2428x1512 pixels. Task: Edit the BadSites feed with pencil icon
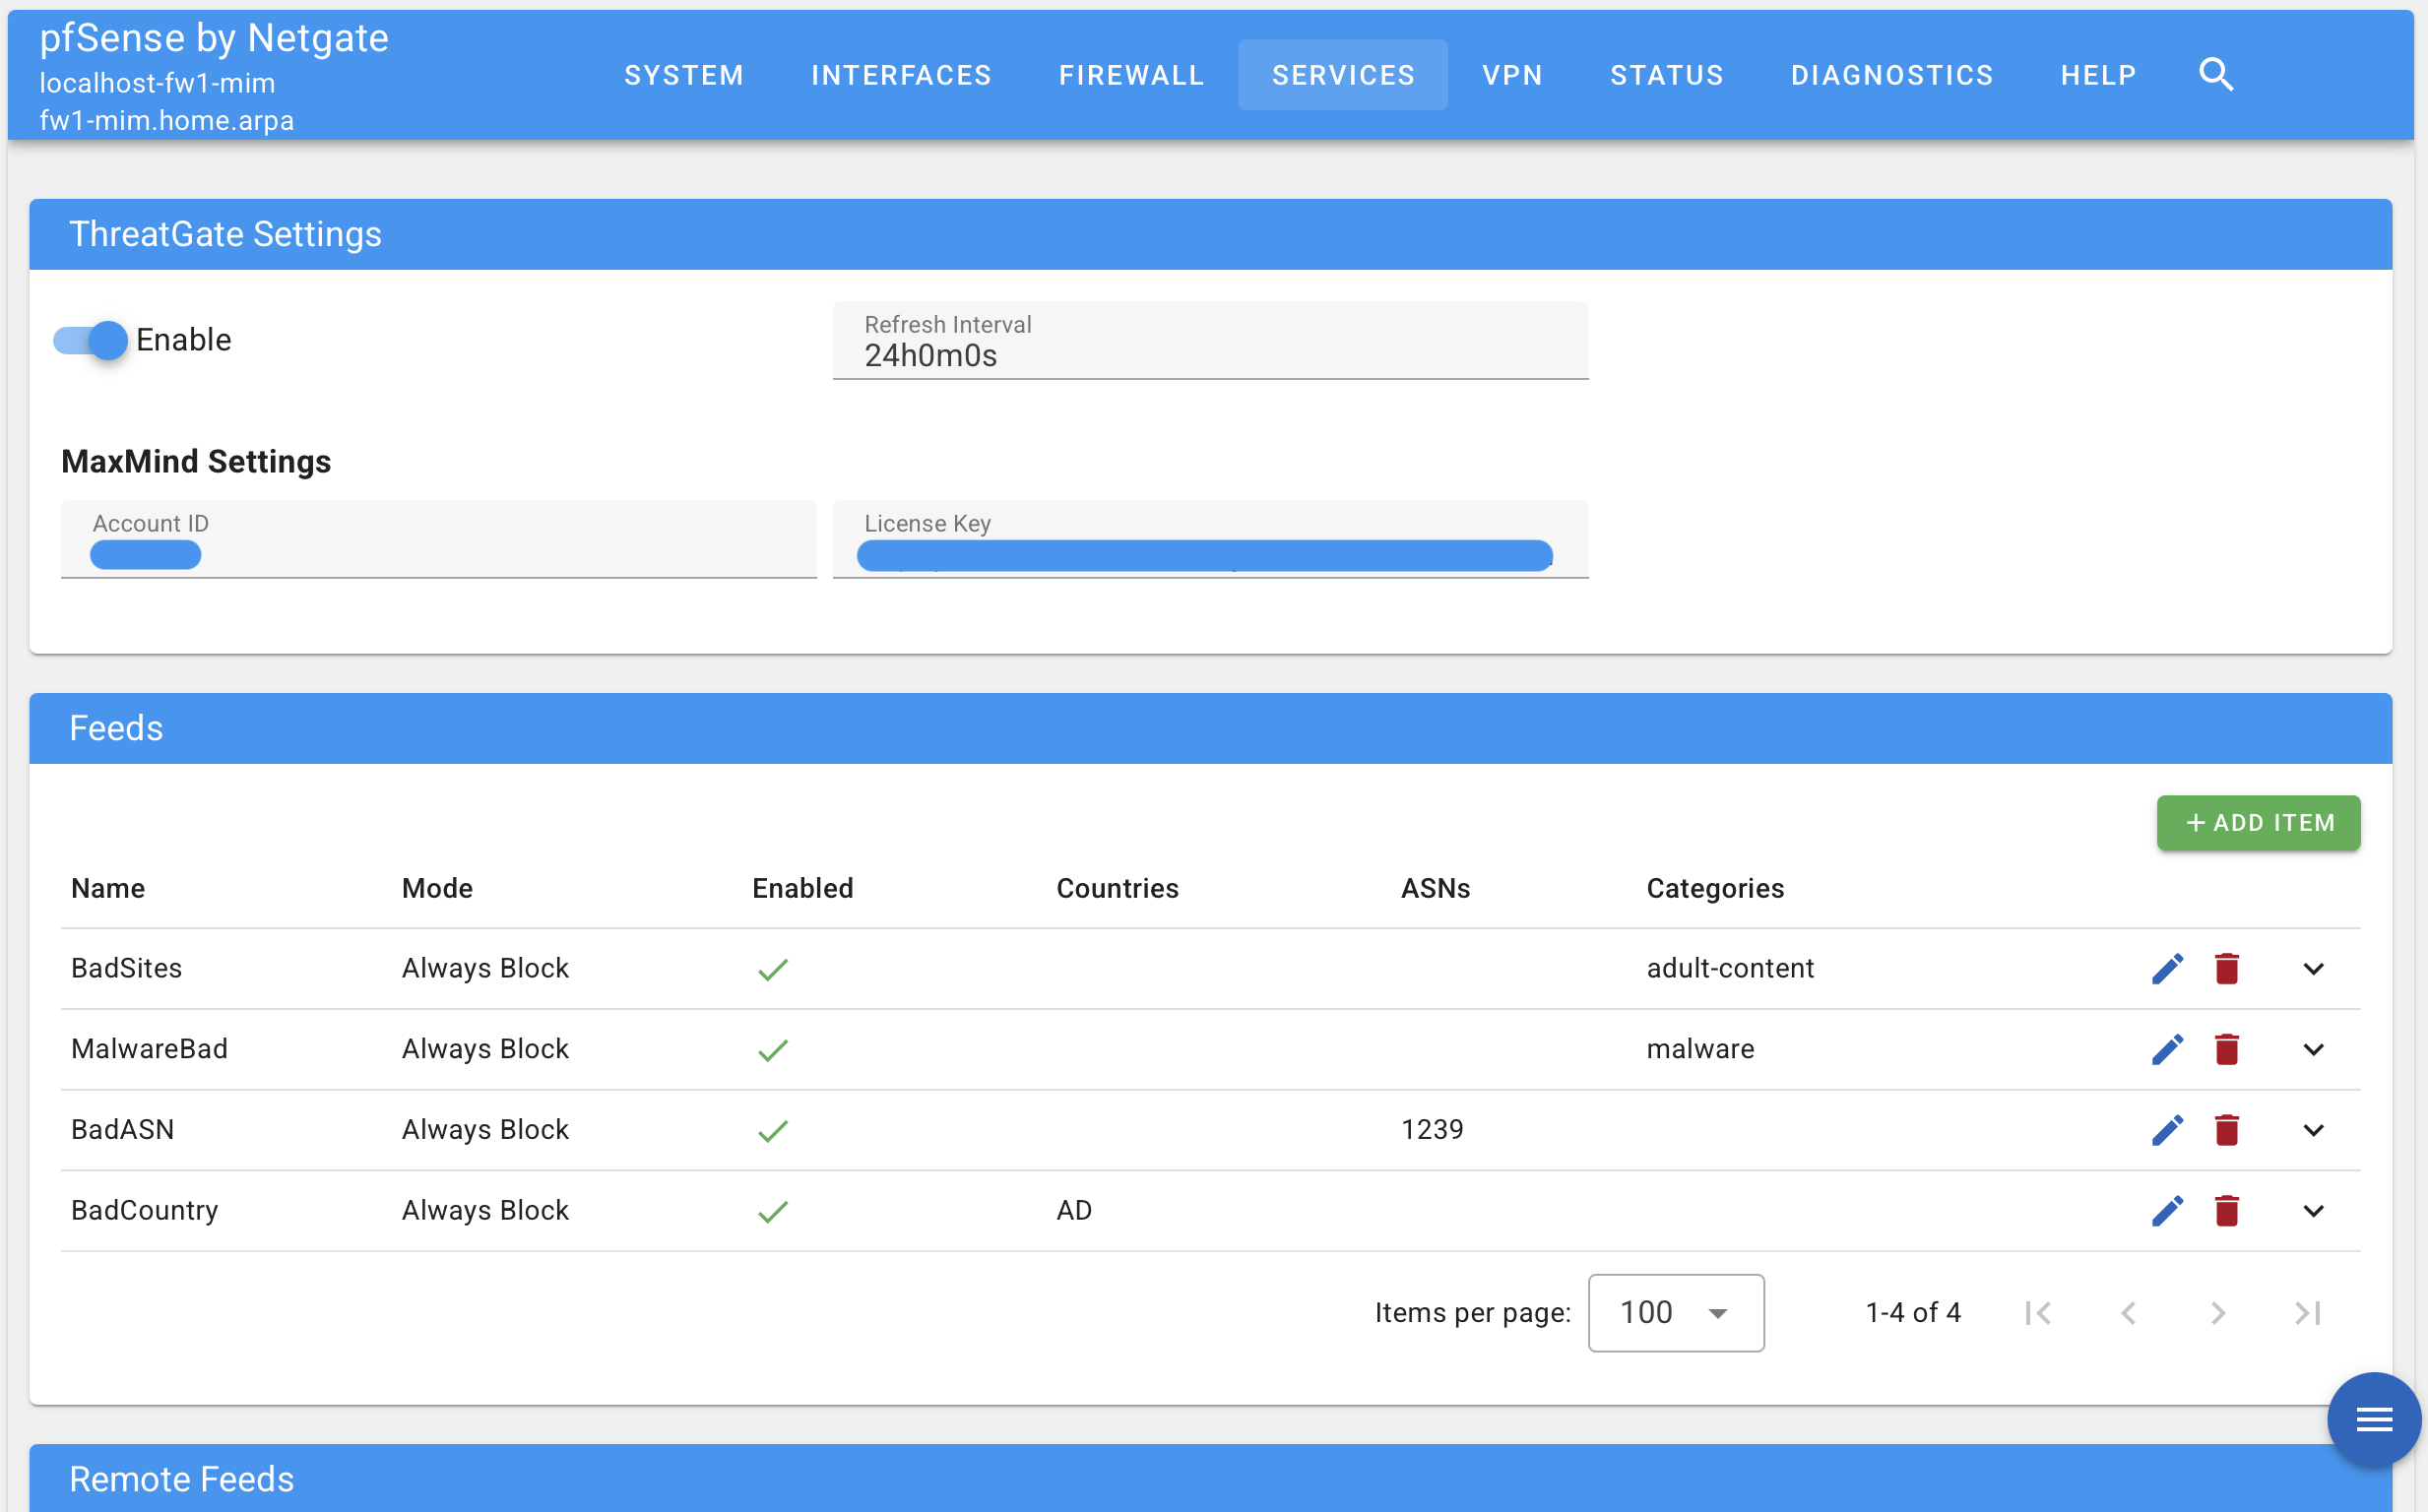[2167, 968]
